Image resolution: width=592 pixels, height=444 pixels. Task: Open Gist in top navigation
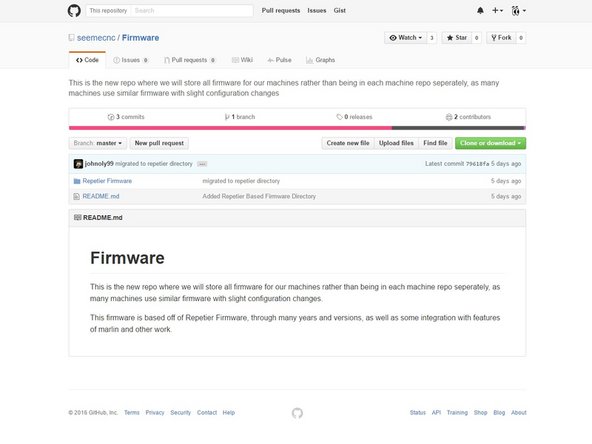(x=339, y=11)
